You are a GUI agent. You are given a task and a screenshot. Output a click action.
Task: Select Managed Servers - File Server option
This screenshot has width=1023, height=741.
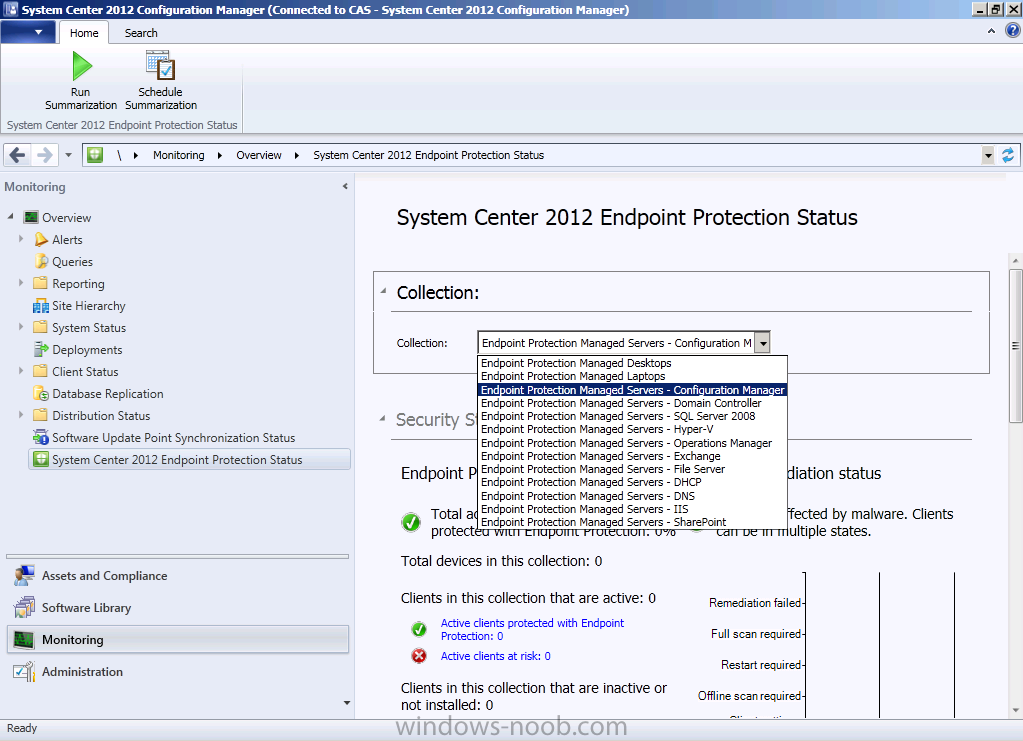tap(632, 469)
